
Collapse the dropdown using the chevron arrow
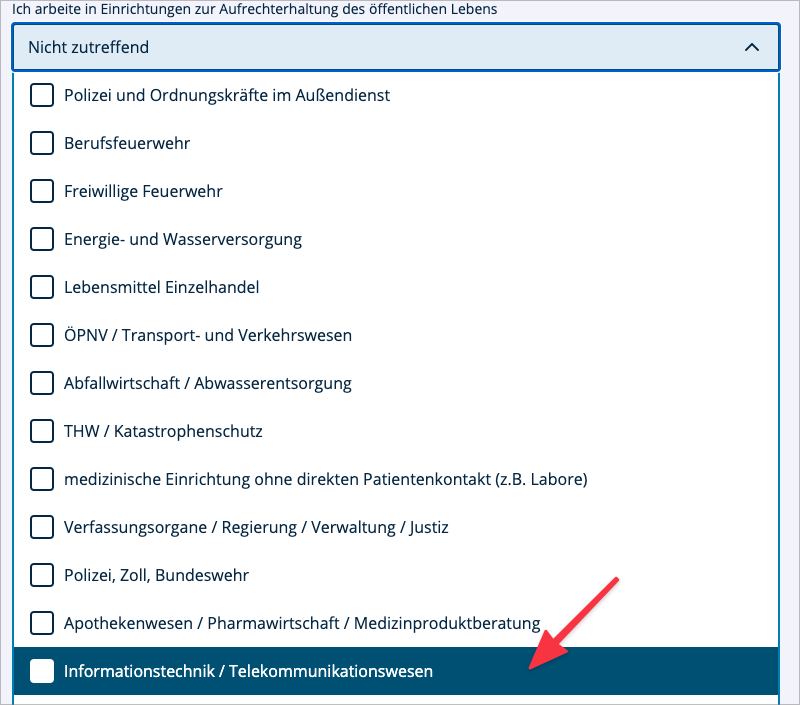point(752,47)
